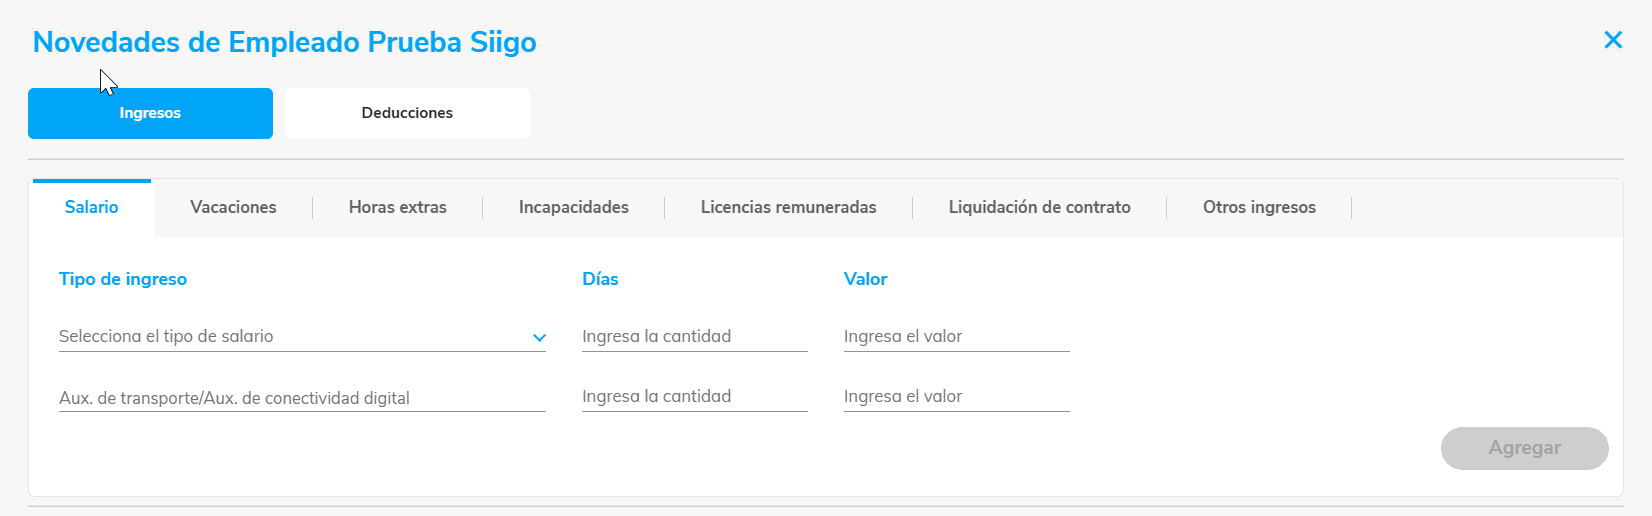Switch to the Ingresos section
Viewport: 1652px width, 516px height.
pos(150,113)
